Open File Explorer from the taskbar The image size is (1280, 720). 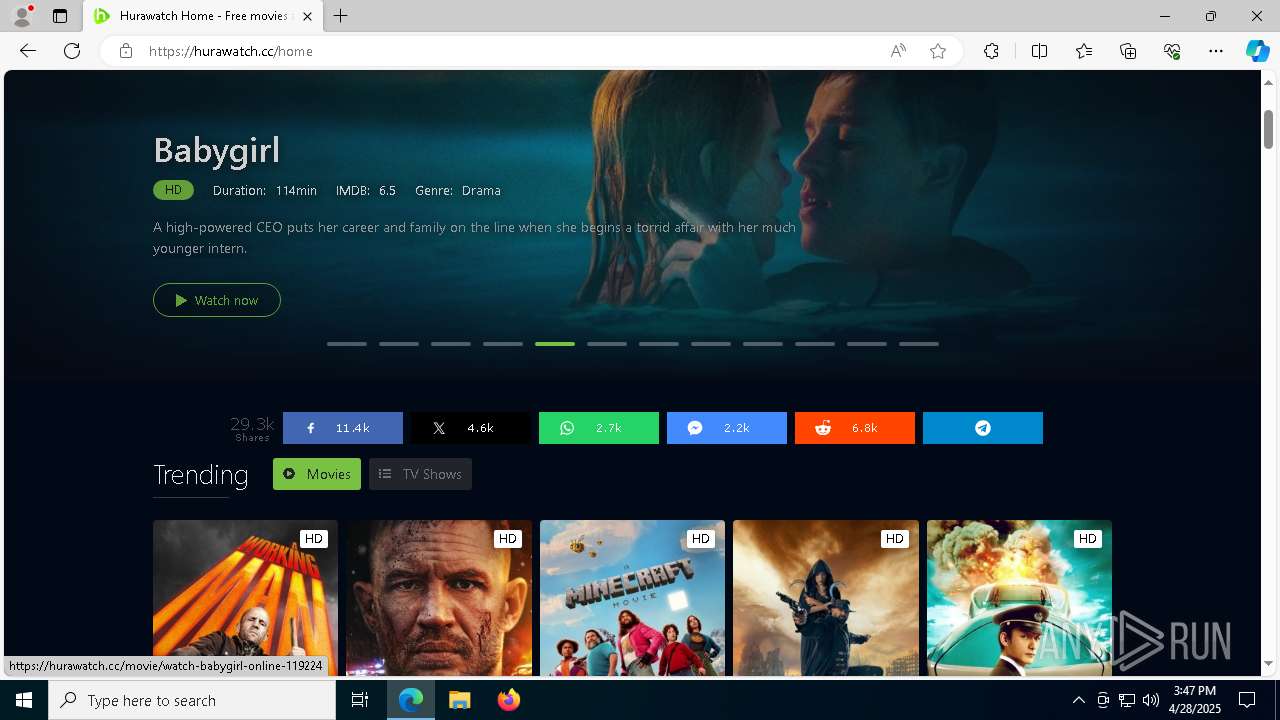coord(459,700)
